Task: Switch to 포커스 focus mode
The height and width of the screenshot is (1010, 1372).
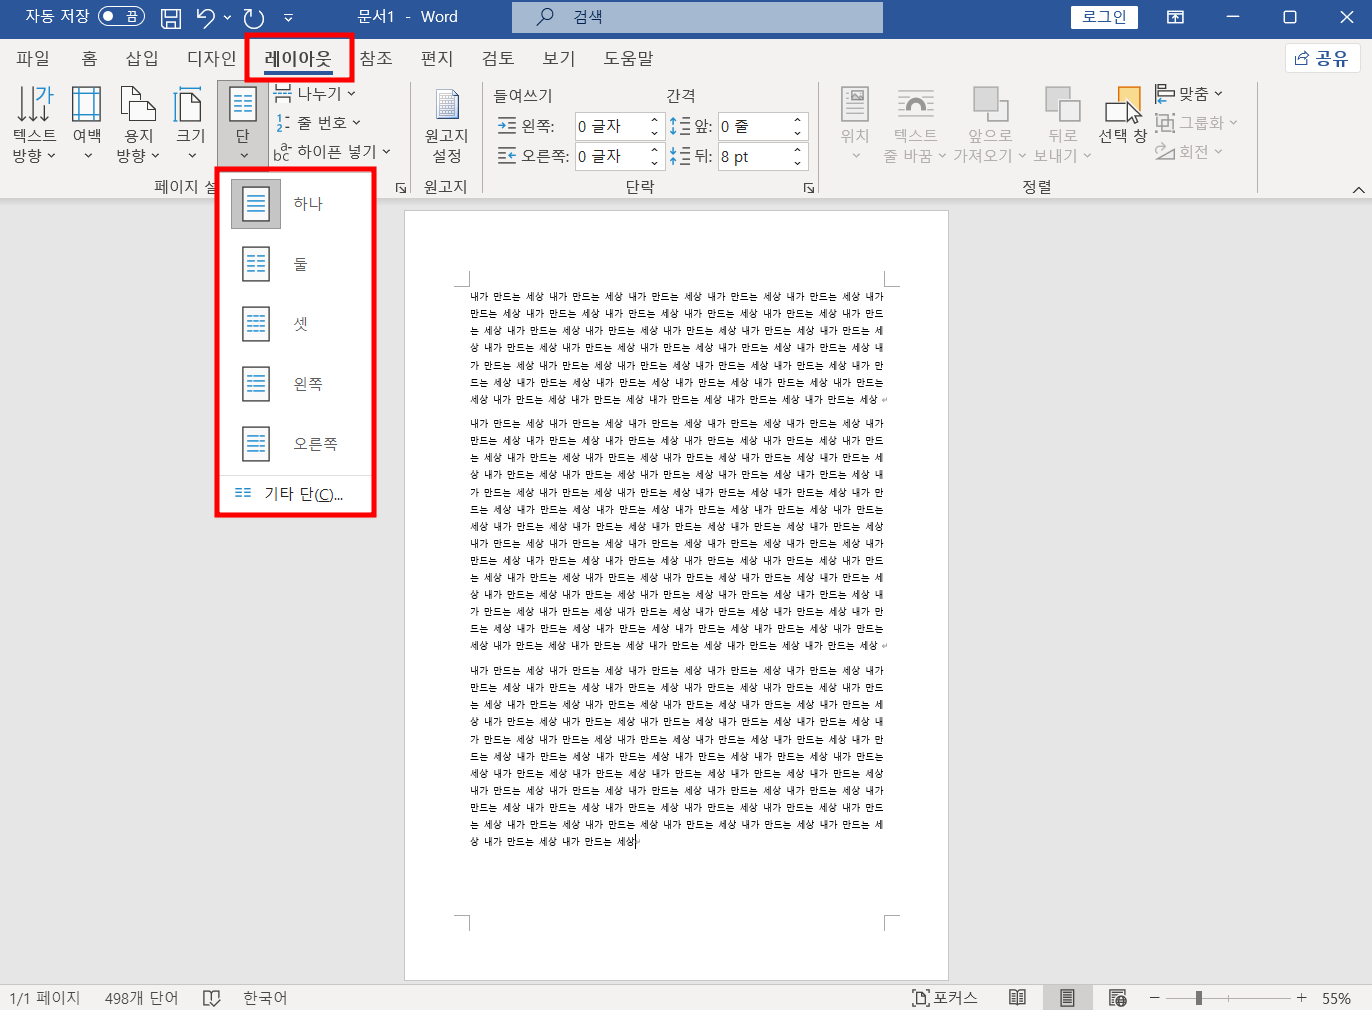Action: click(944, 998)
